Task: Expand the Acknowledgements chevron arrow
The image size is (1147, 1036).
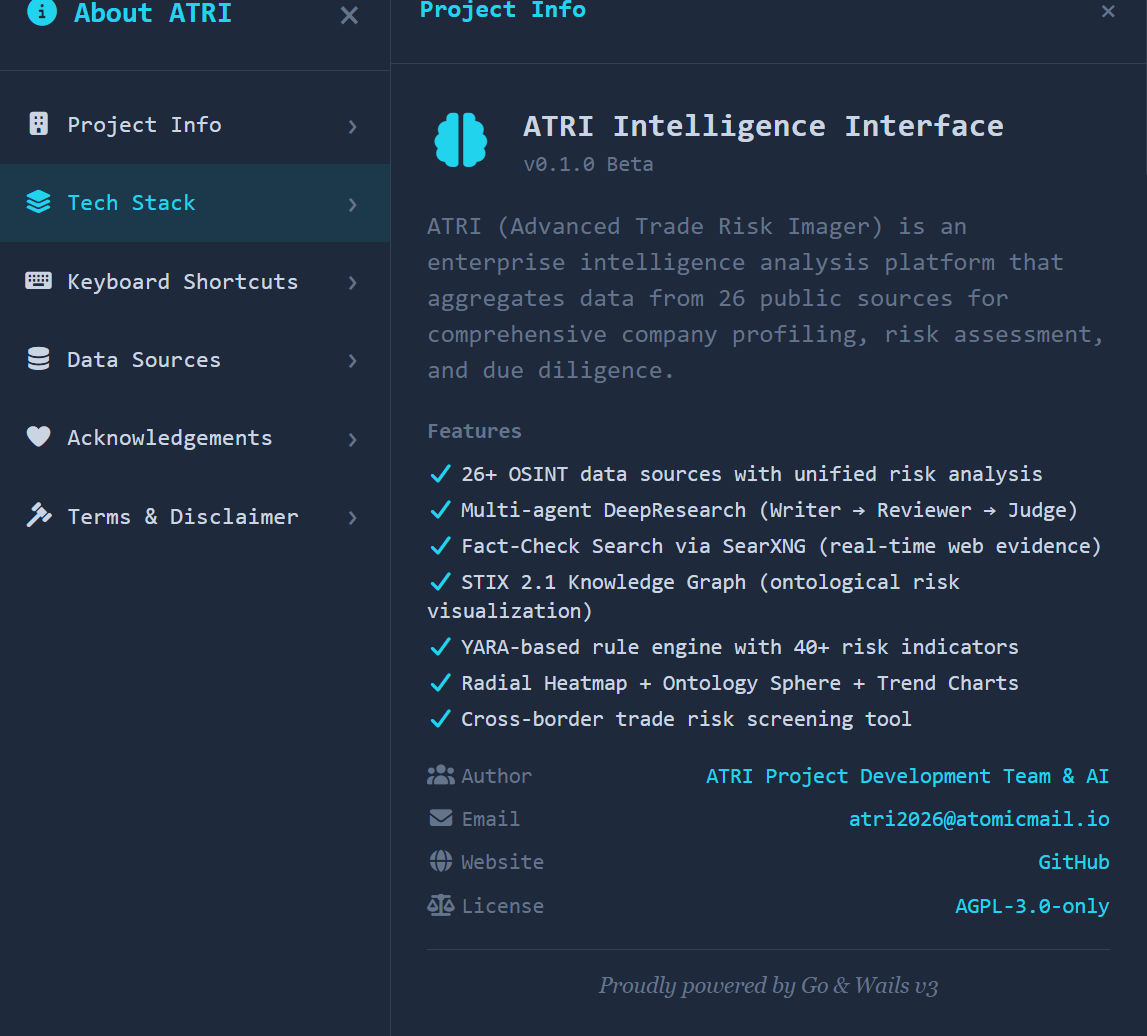Action: [353, 439]
